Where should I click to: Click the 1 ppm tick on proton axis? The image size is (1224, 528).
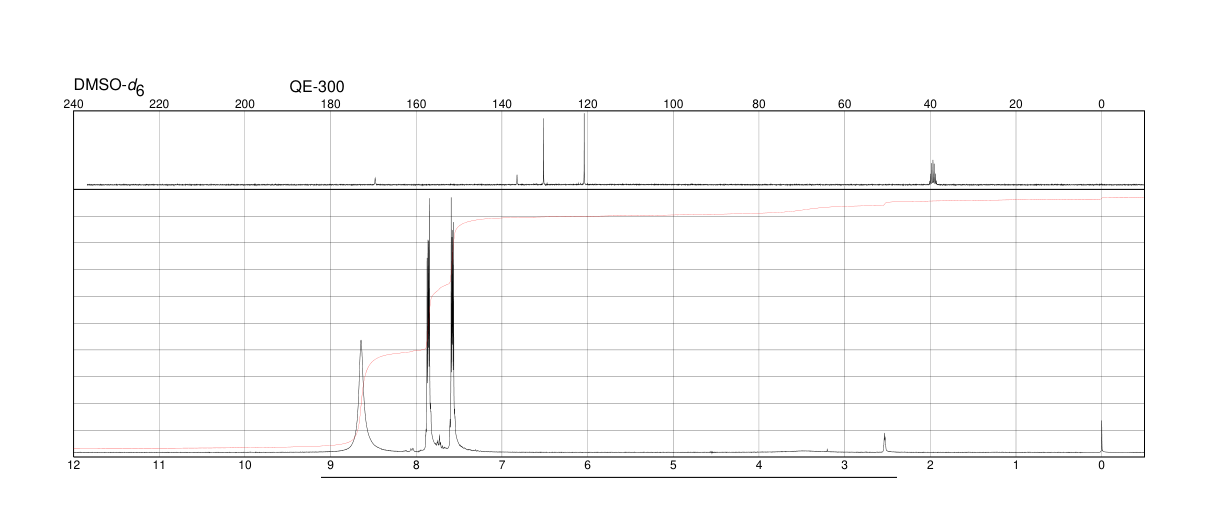[x=1016, y=465]
